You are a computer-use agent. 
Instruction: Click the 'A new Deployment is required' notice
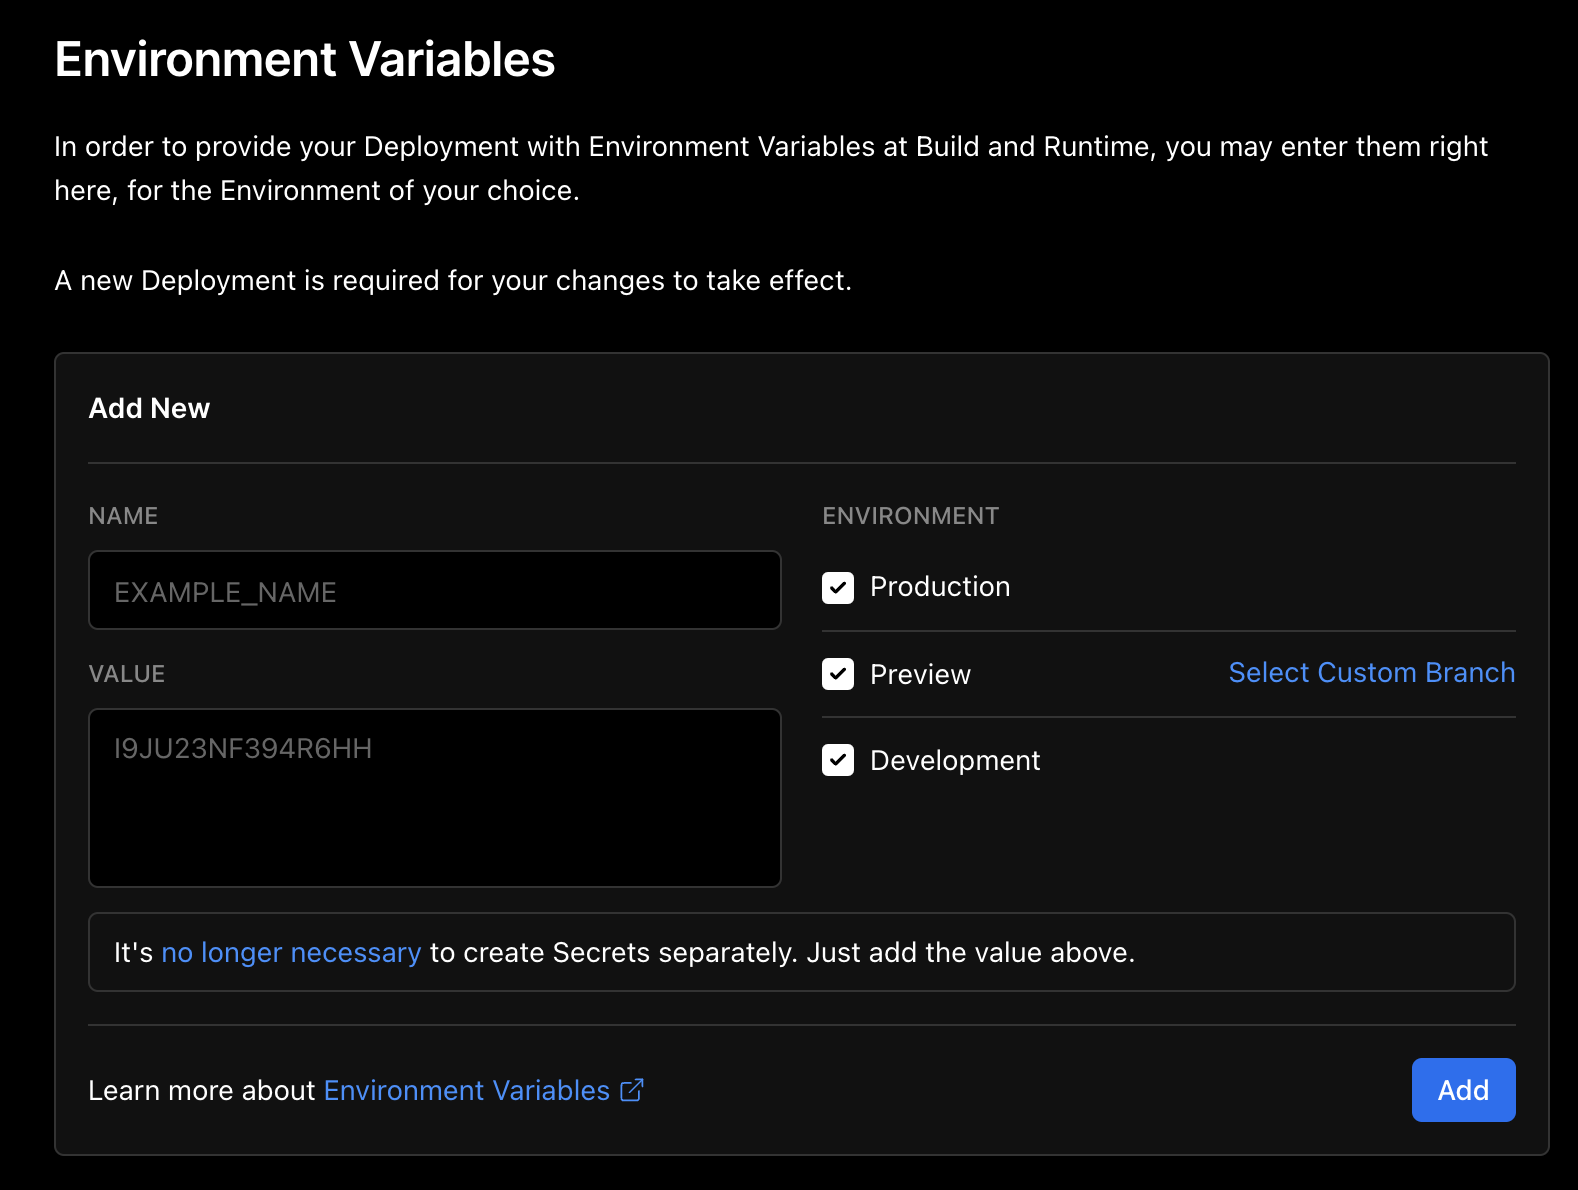point(453,281)
